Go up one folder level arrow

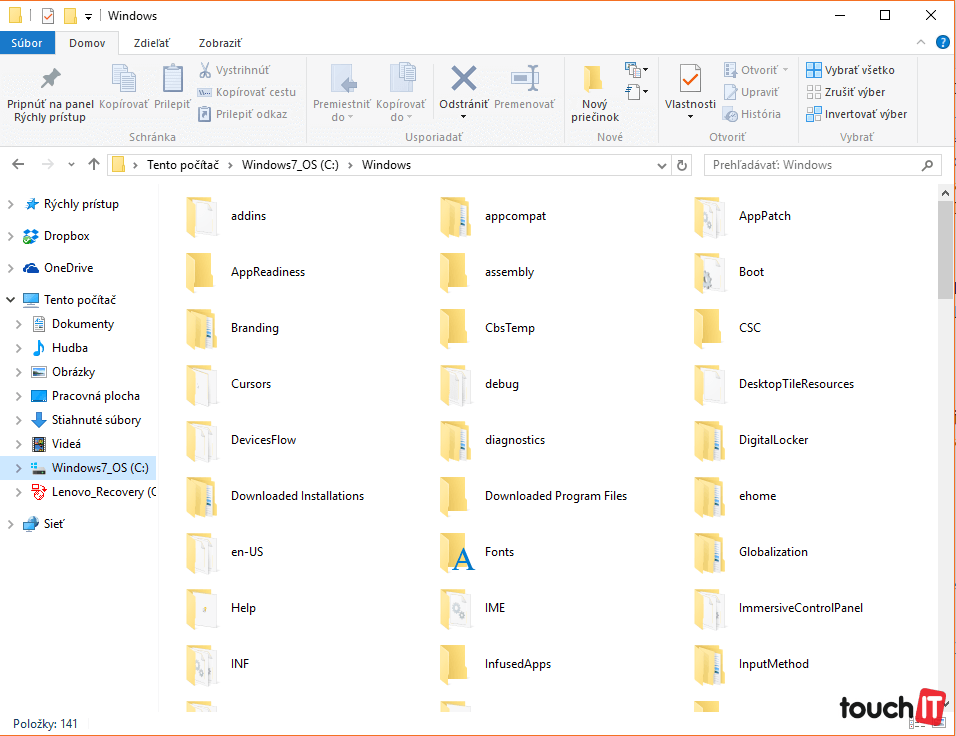coord(94,165)
